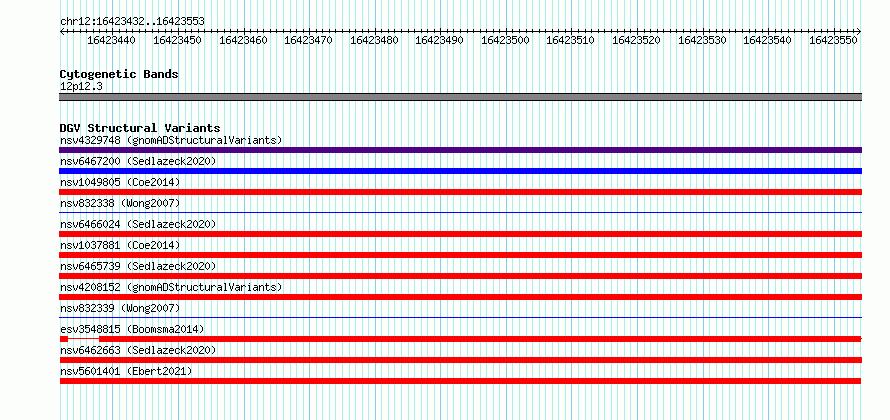890x420 pixels.
Task: Select the thin blue nsv832338 line
Action: pos(460,212)
